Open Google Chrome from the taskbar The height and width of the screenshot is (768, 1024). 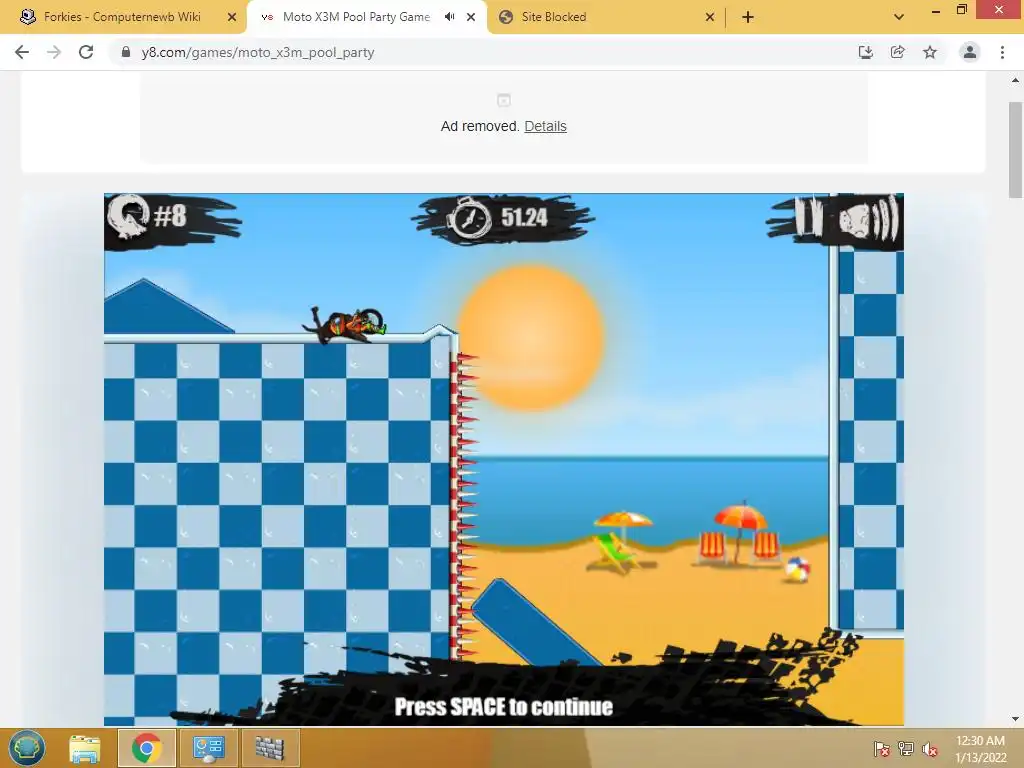(146, 748)
